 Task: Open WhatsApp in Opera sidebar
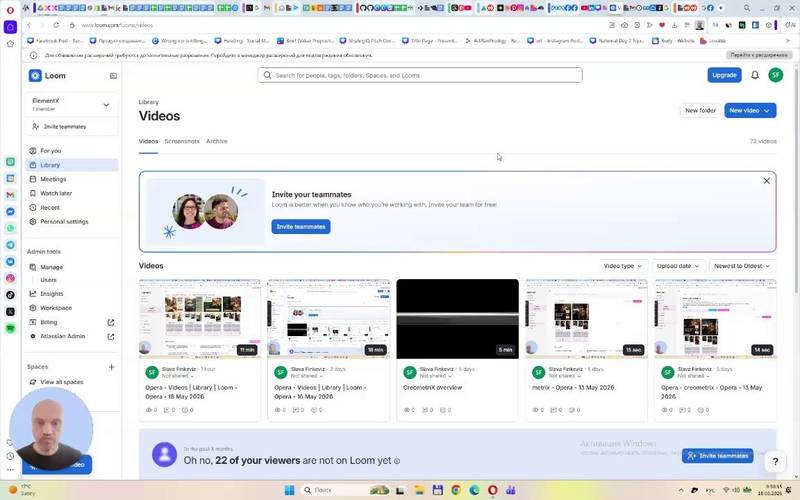point(10,228)
